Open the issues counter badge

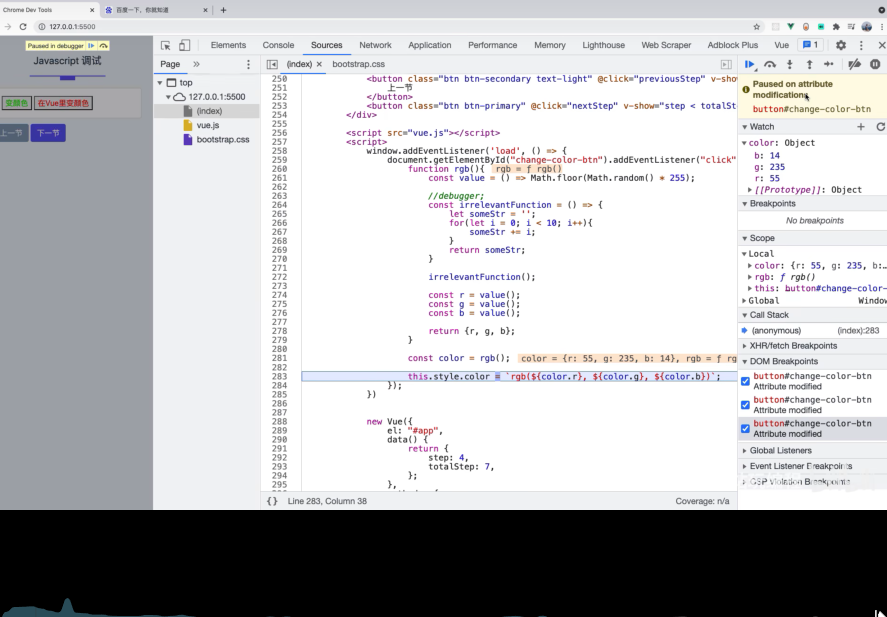pos(811,45)
